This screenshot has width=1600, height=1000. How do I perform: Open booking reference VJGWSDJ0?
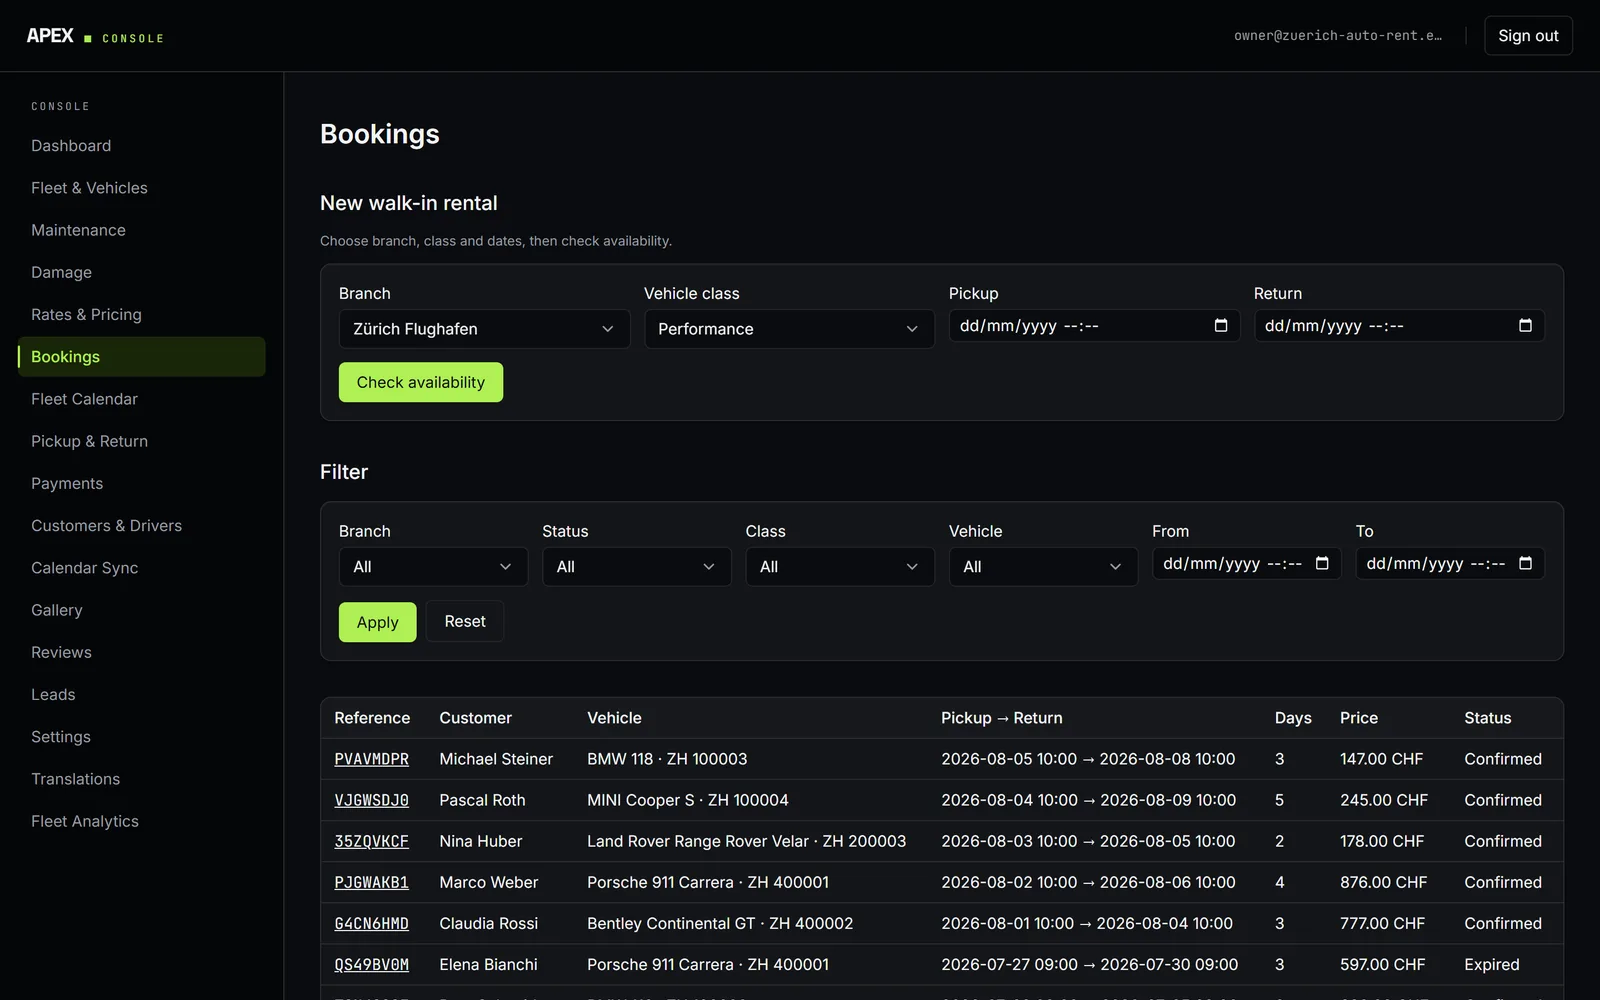point(371,801)
